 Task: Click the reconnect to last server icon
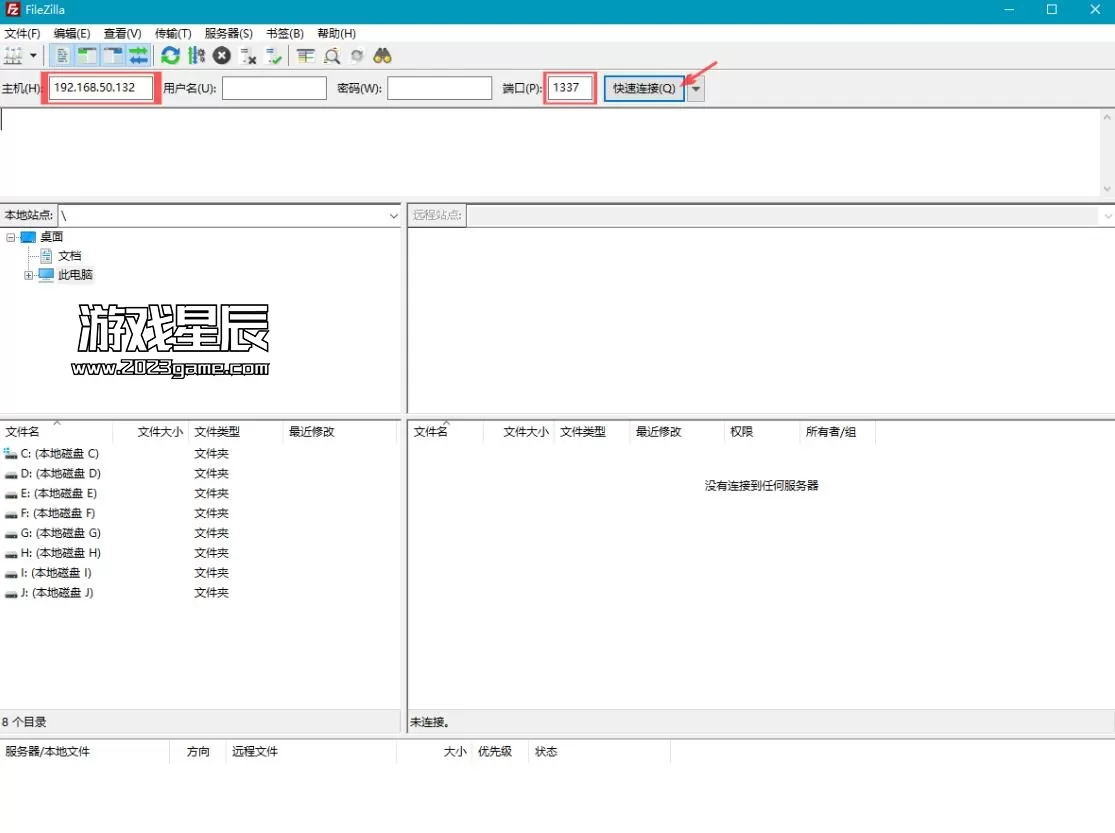click(273, 56)
